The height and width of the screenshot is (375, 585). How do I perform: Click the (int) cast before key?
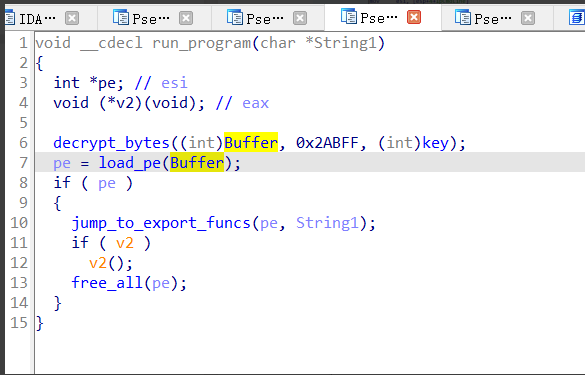(x=400, y=143)
